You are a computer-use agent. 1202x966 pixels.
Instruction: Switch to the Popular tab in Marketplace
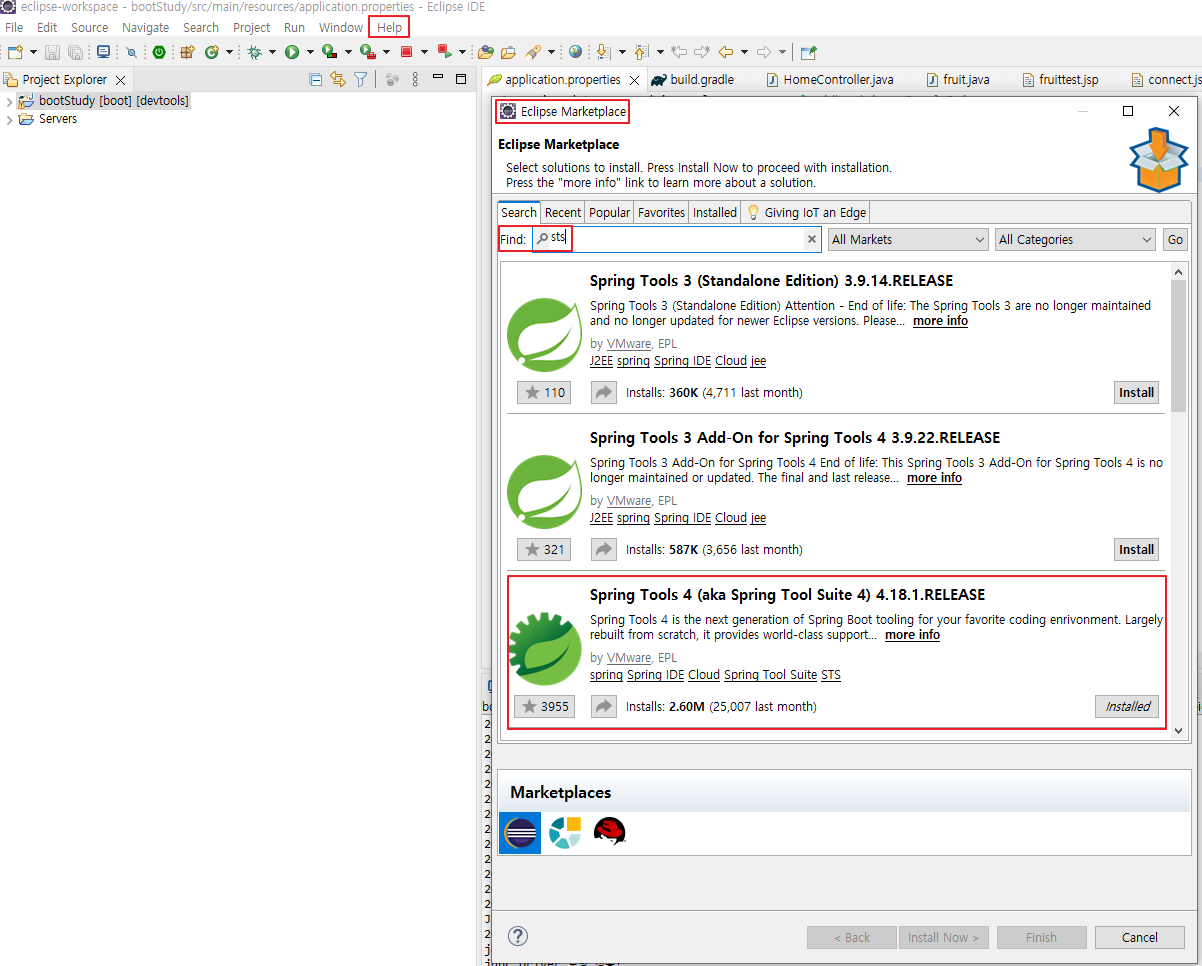[609, 212]
